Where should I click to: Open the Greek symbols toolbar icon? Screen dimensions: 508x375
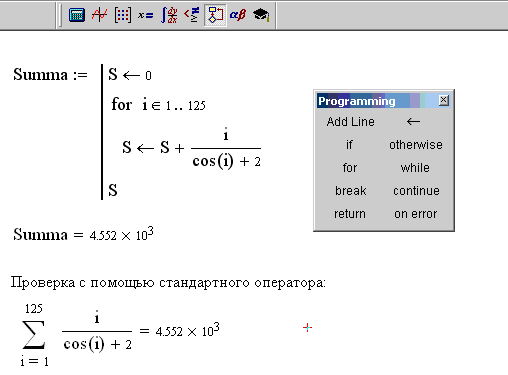coord(238,15)
